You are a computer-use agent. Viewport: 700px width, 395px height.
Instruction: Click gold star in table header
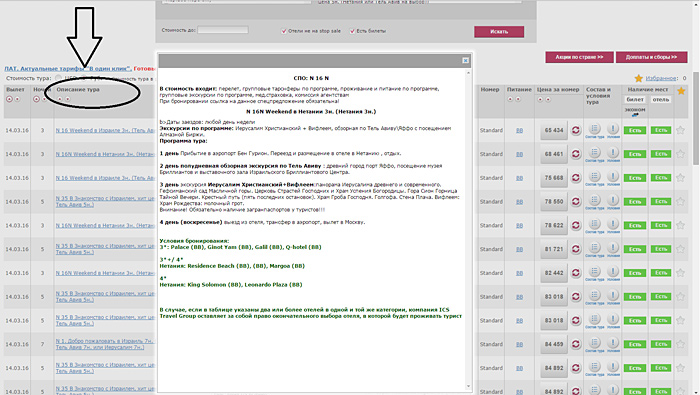coord(681,91)
